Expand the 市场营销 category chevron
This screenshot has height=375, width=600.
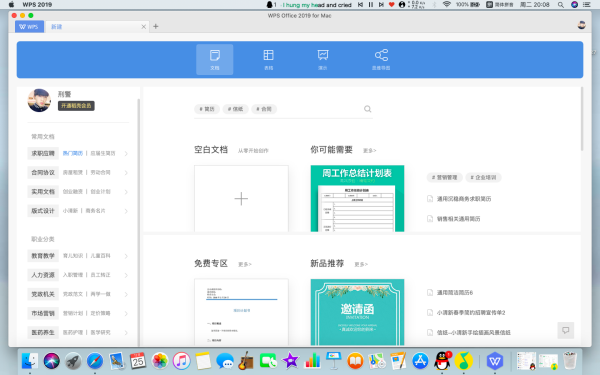[x=126, y=313]
